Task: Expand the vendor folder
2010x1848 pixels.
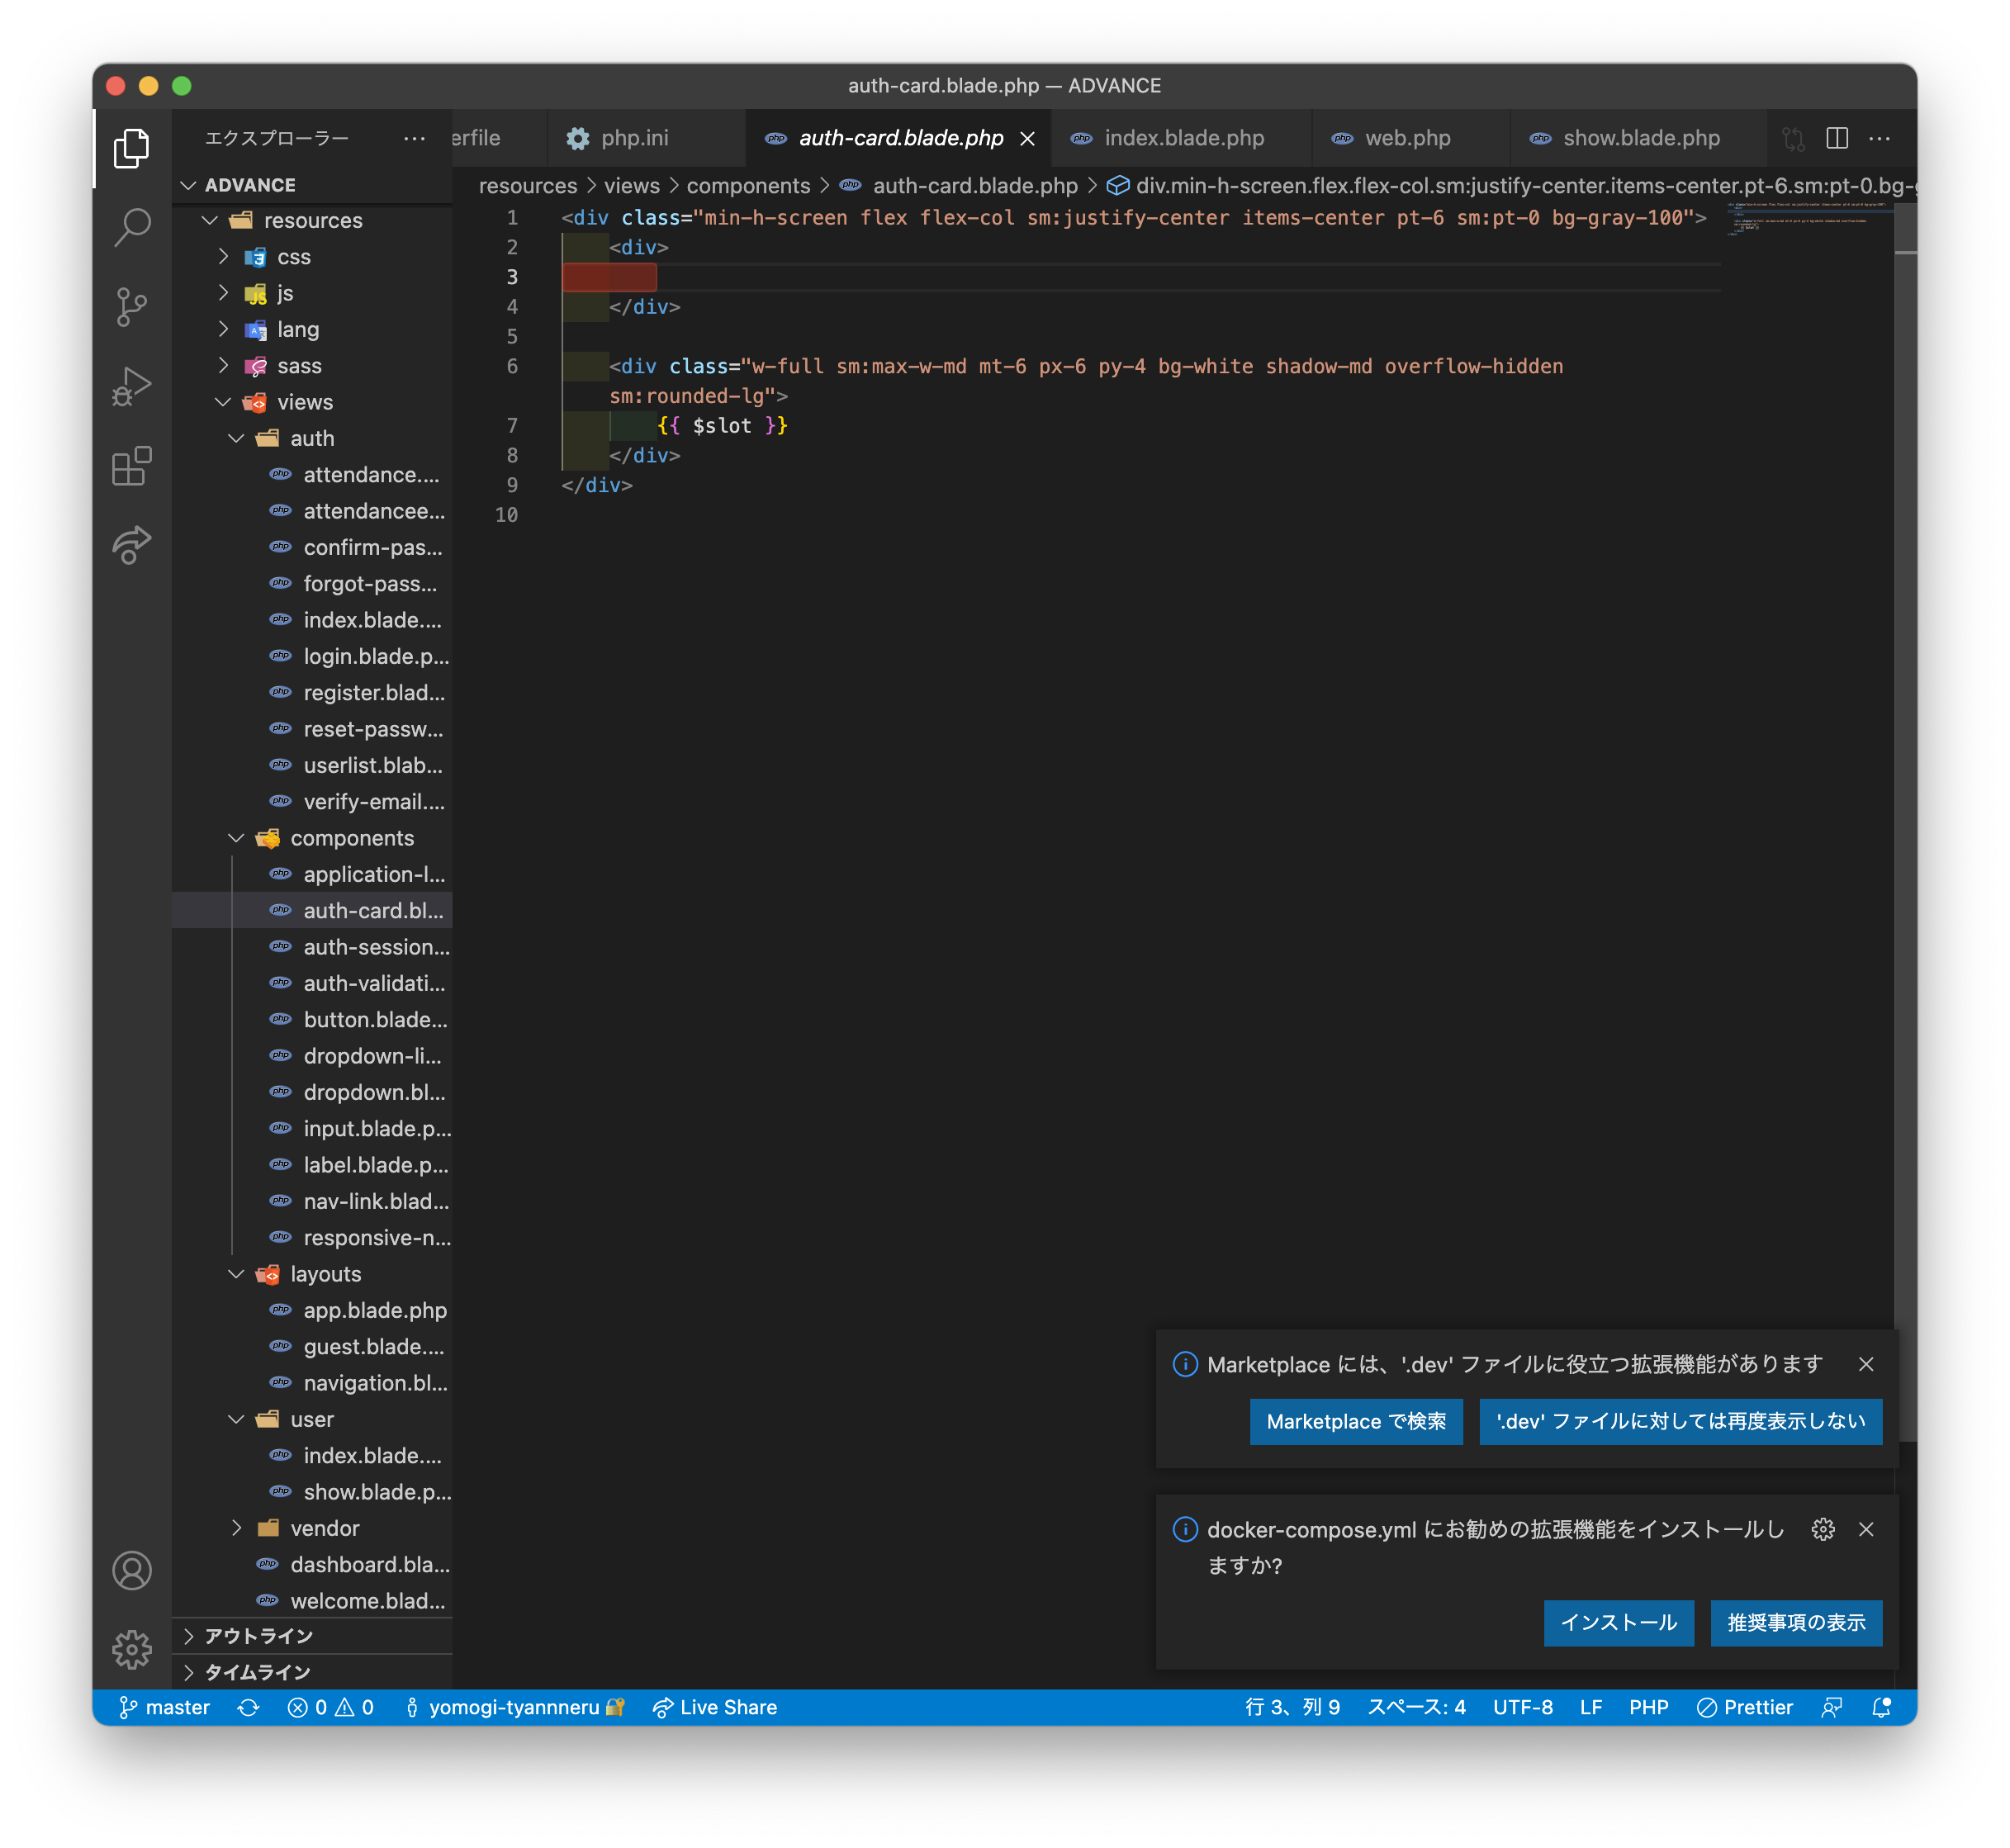Action: coord(236,1528)
